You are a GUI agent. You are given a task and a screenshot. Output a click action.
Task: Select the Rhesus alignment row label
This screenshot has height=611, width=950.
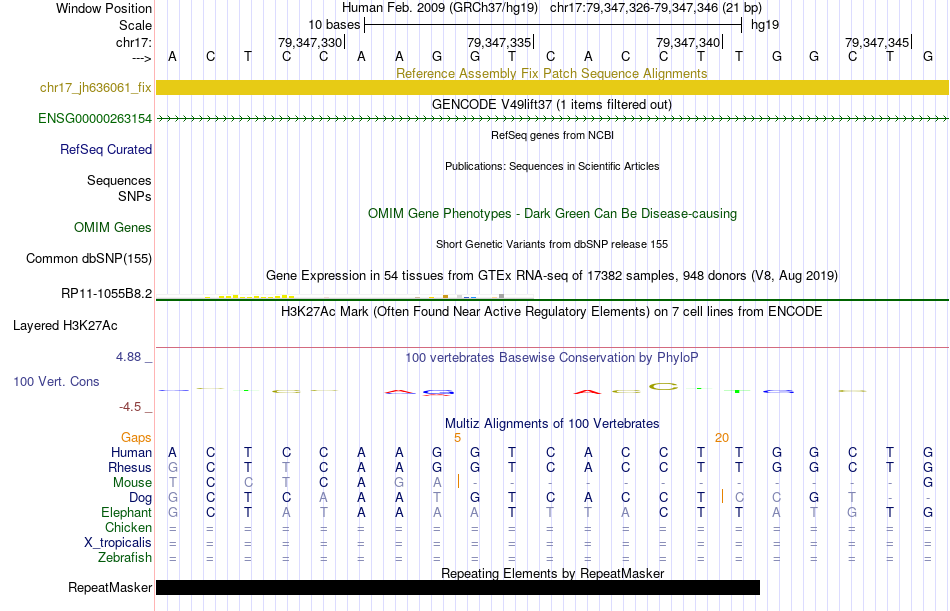(x=130, y=468)
